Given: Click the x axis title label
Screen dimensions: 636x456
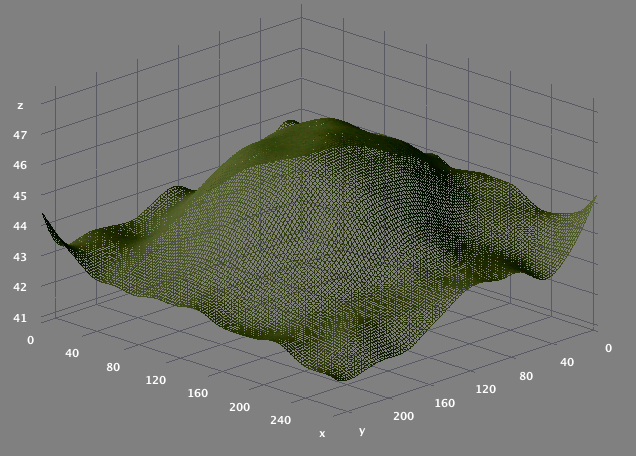Looking at the screenshot, I should (x=322, y=434).
